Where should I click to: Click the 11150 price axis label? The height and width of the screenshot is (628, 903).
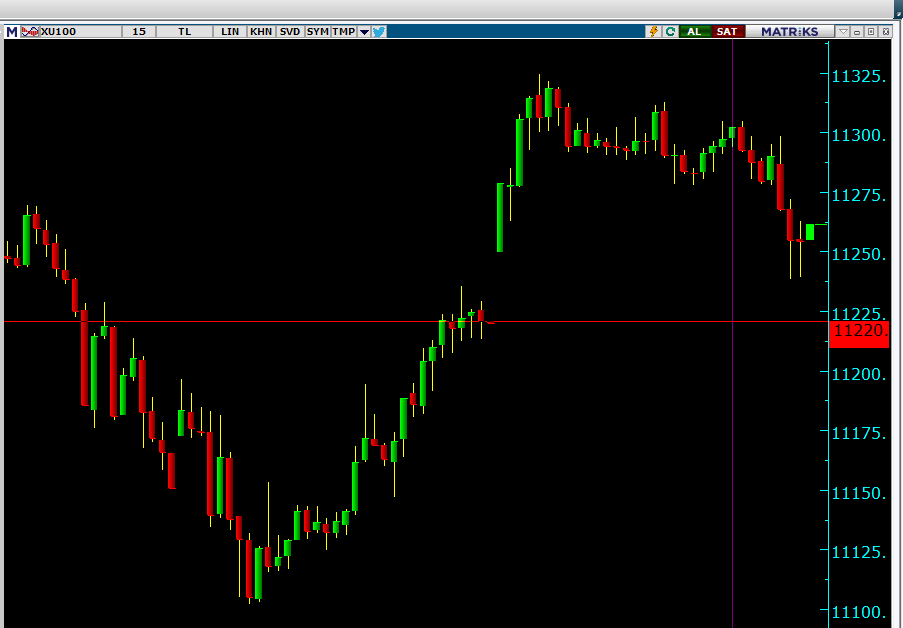pos(859,493)
